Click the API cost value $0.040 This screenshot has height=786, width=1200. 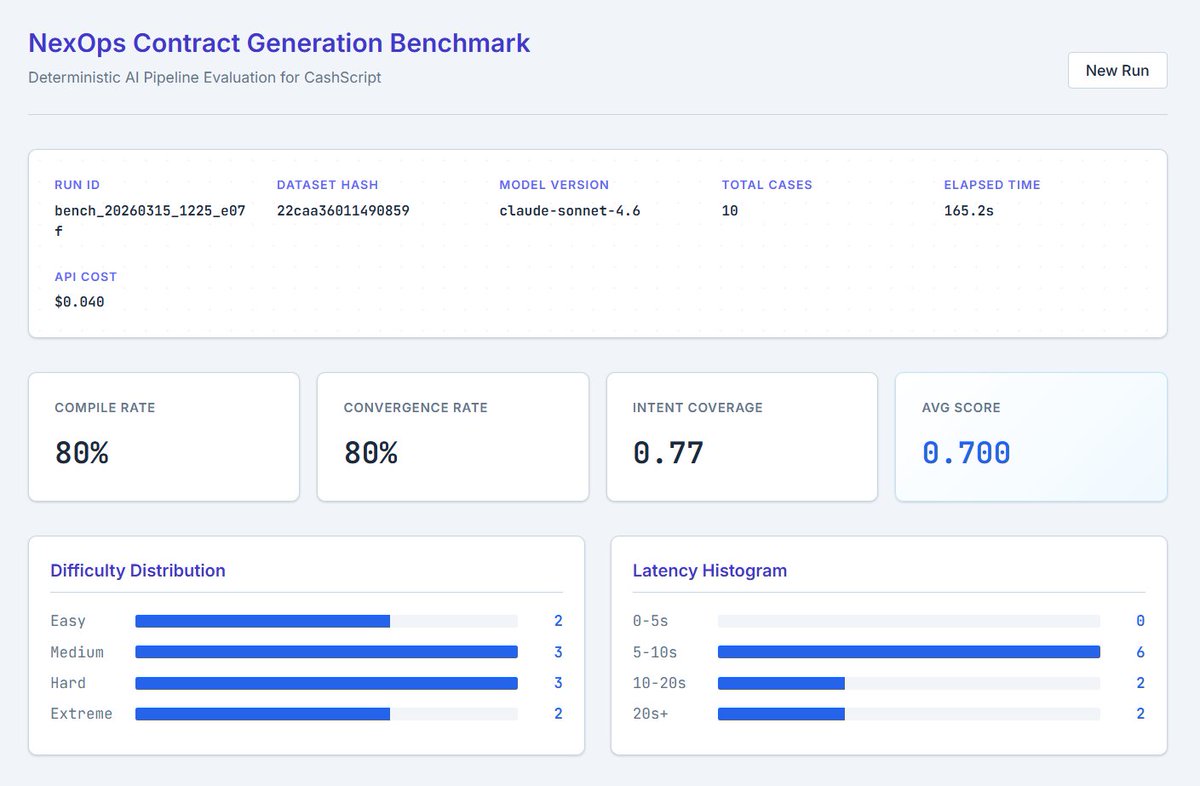[79, 301]
